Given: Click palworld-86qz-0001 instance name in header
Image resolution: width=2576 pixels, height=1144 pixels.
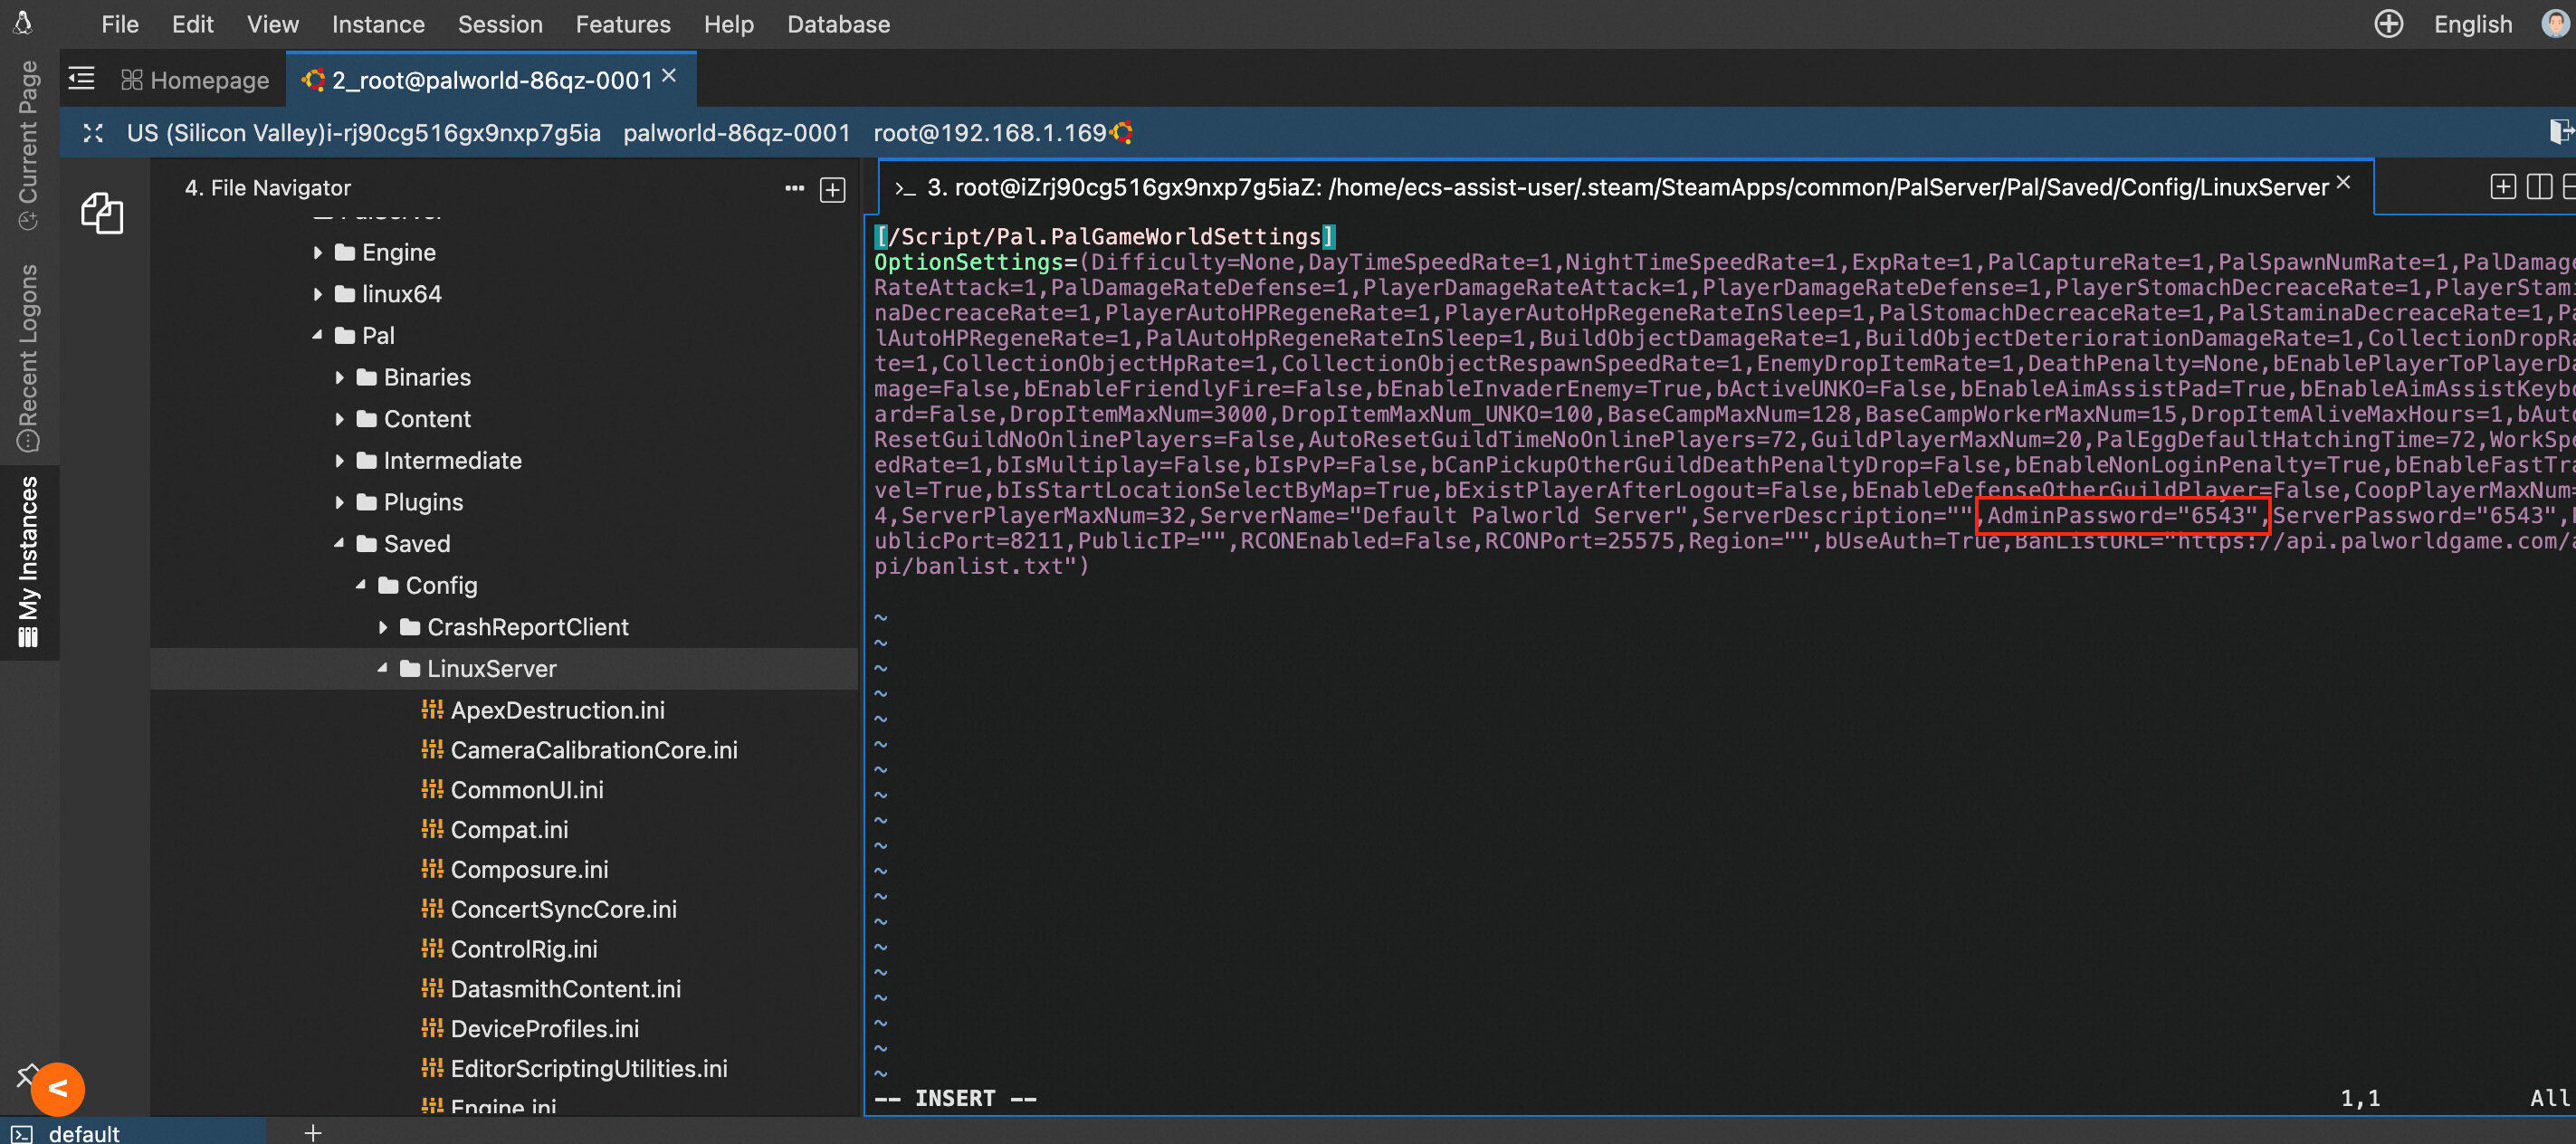Looking at the screenshot, I should [736, 133].
